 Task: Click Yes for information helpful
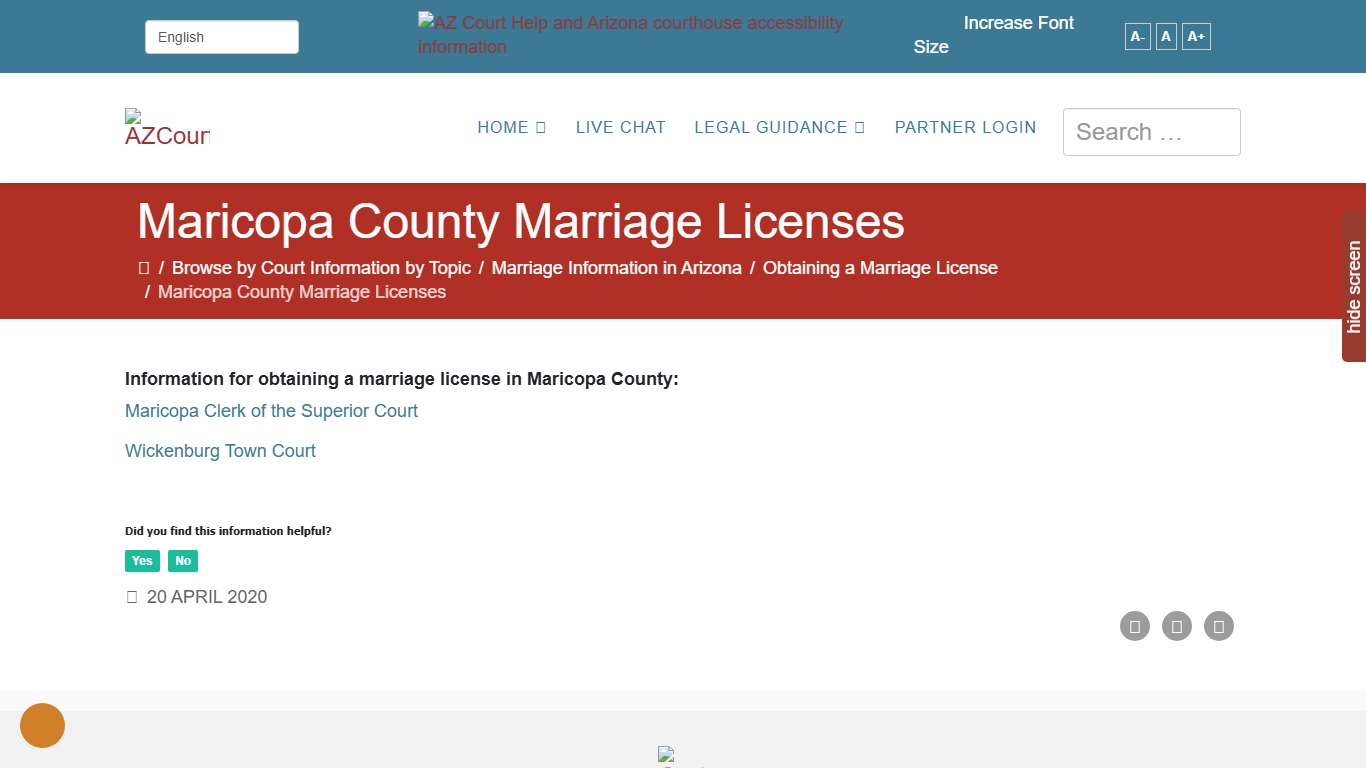pos(142,561)
